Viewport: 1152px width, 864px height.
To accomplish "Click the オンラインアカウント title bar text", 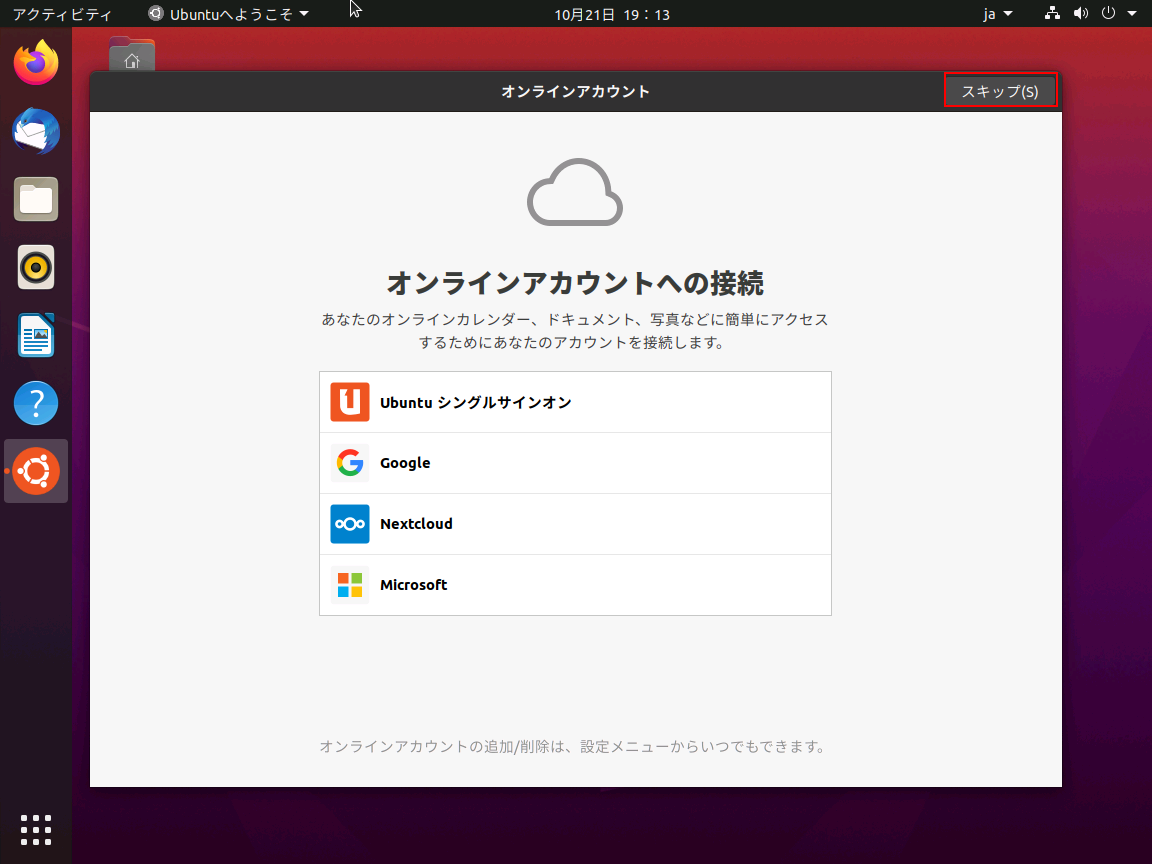I will 575,91.
